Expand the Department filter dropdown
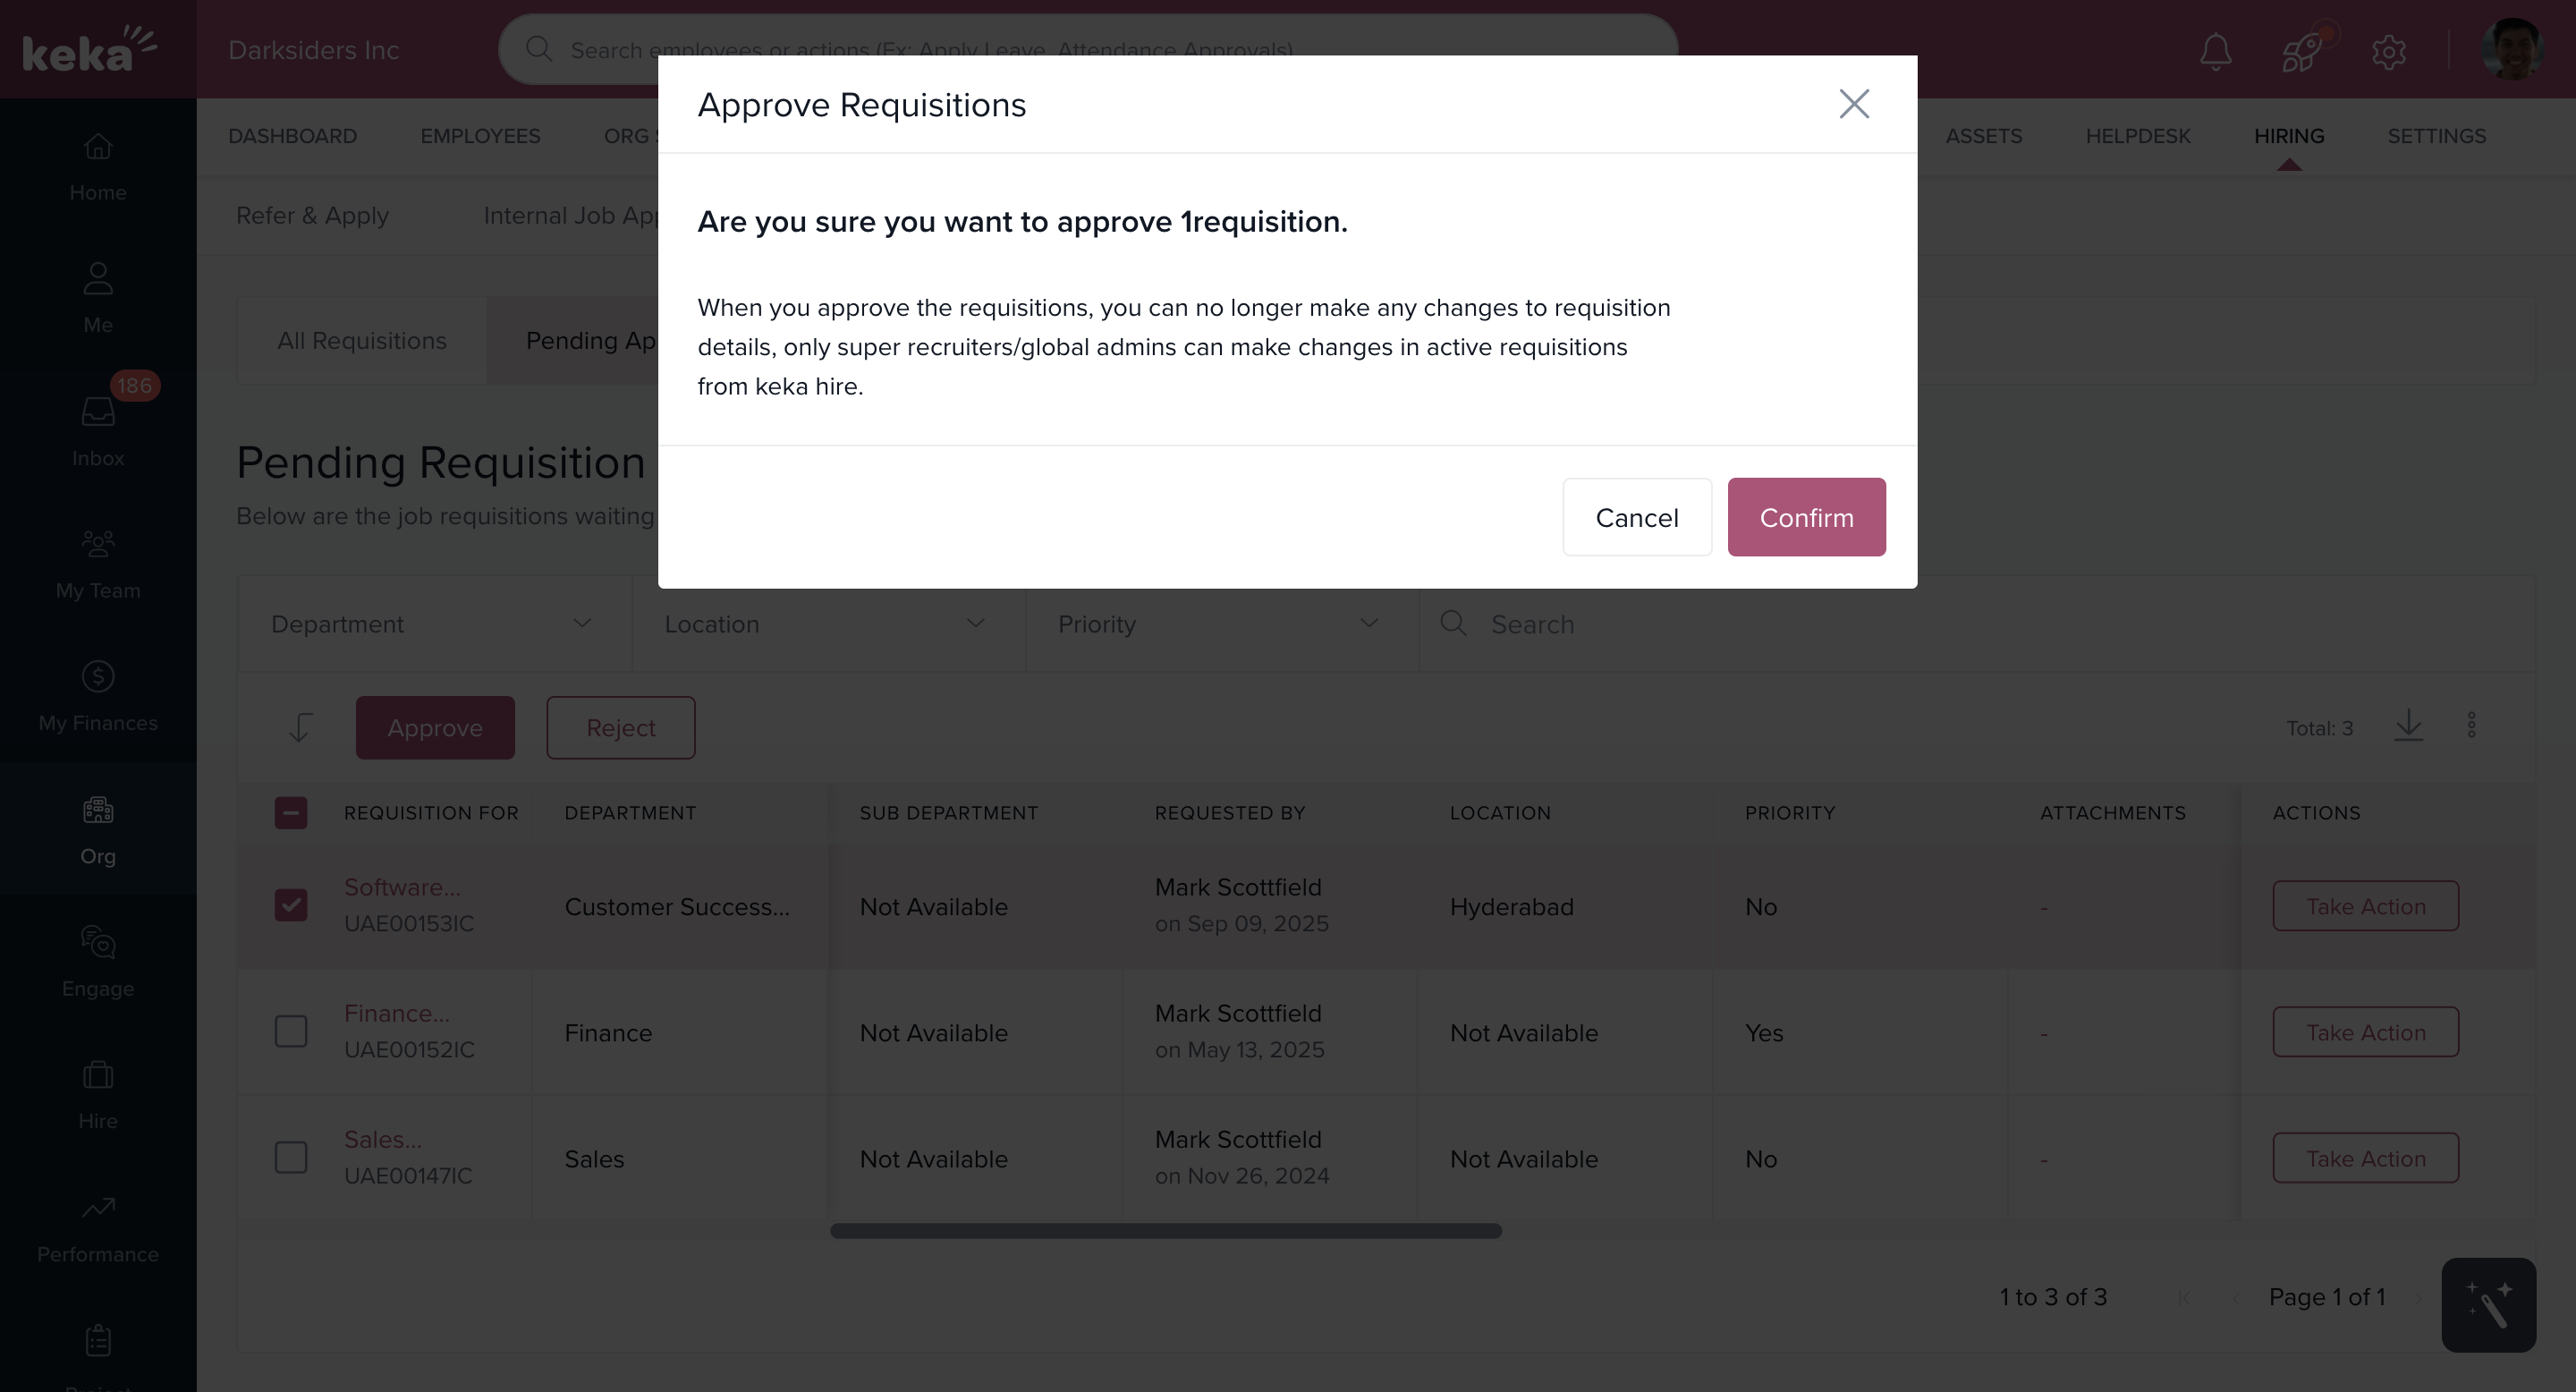Screen dimensions: 2576x1392 pos(433,624)
